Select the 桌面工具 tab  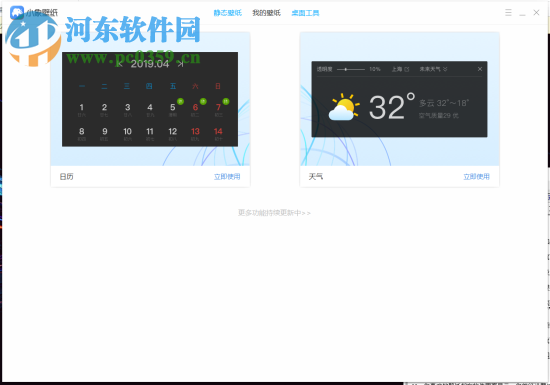tap(305, 13)
